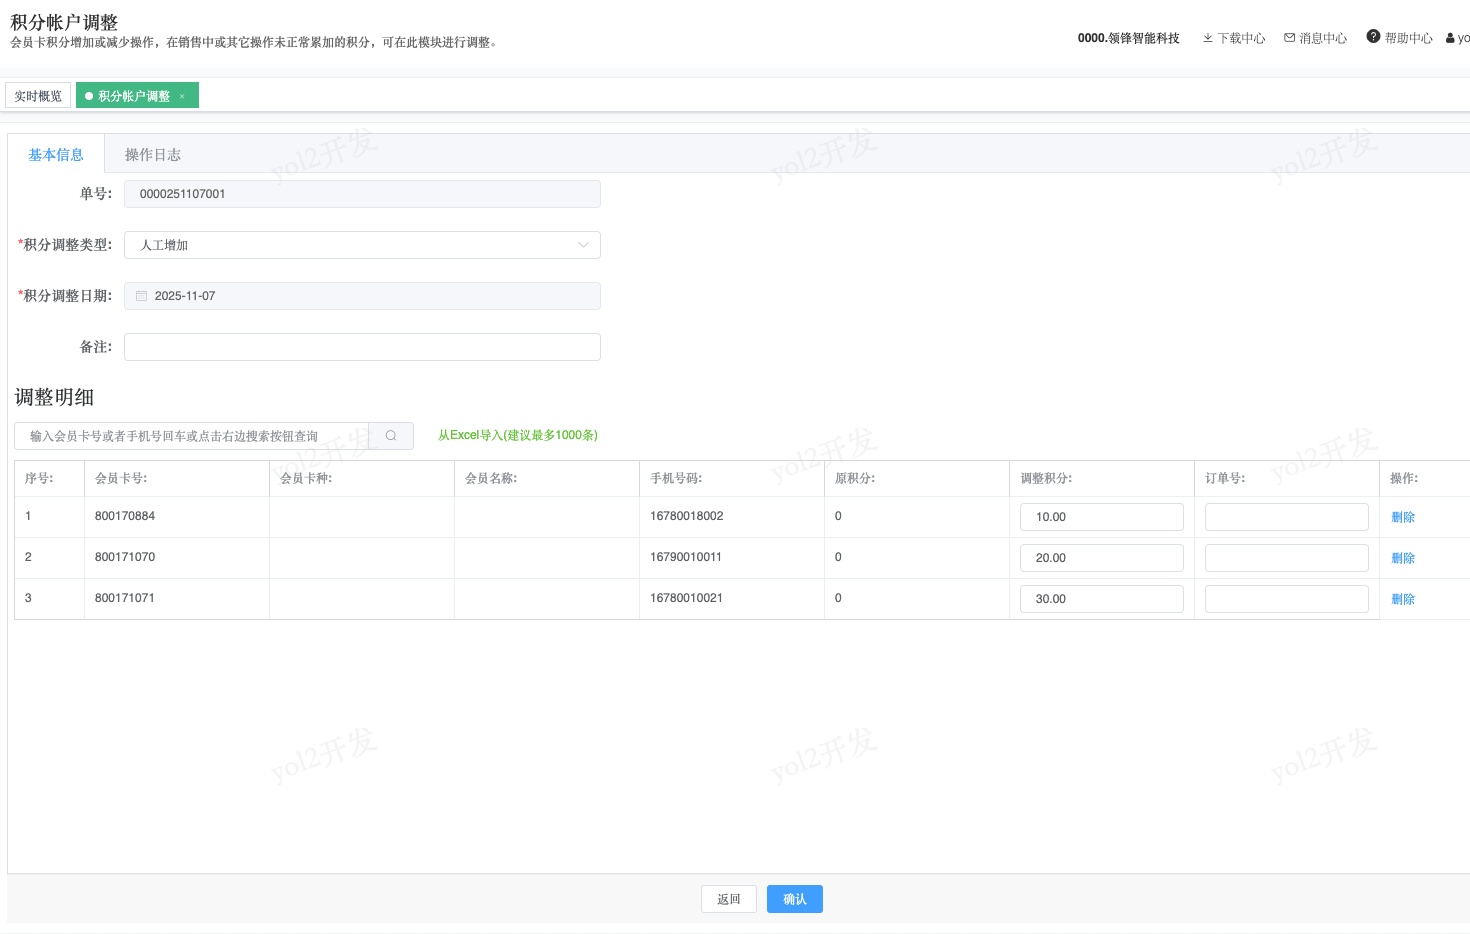The height and width of the screenshot is (934, 1470).
Task: Click card number 800171071
Action: click(125, 598)
